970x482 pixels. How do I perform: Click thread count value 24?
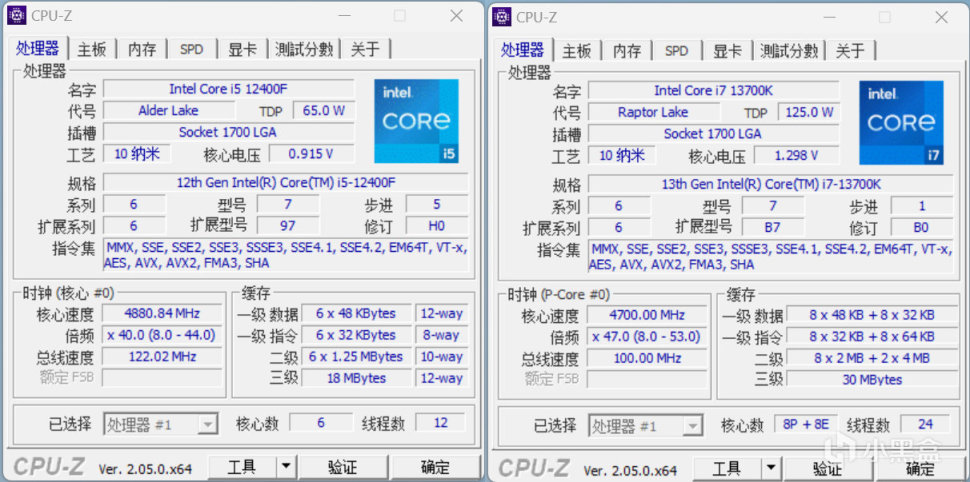click(x=925, y=424)
